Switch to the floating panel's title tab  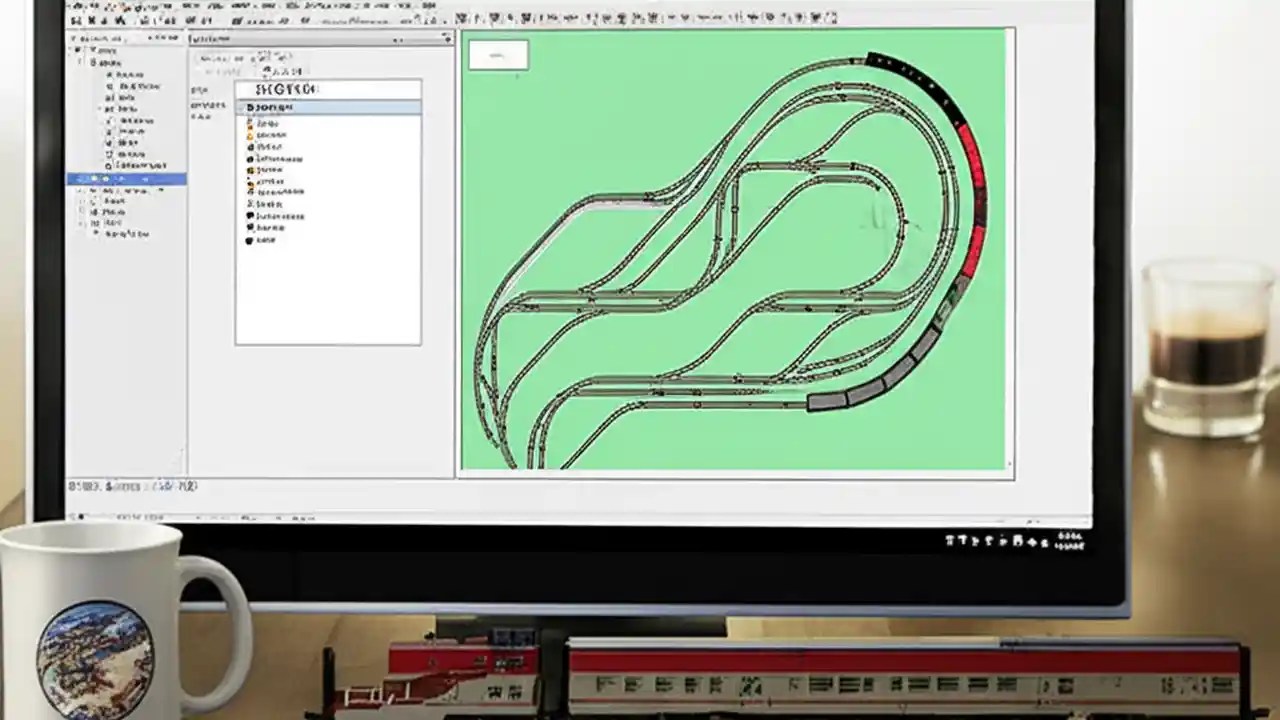tap(210, 39)
